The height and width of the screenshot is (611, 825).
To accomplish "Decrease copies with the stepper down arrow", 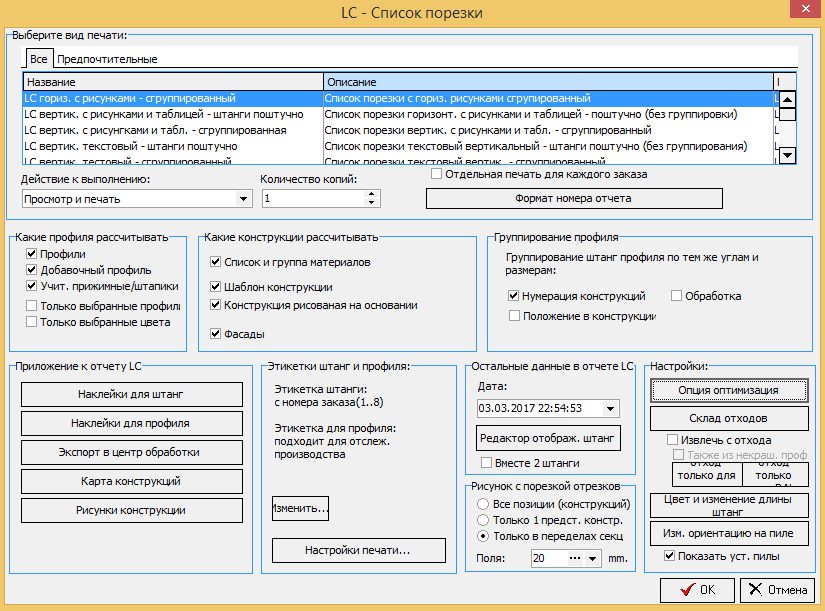I will pyautogui.click(x=371, y=203).
